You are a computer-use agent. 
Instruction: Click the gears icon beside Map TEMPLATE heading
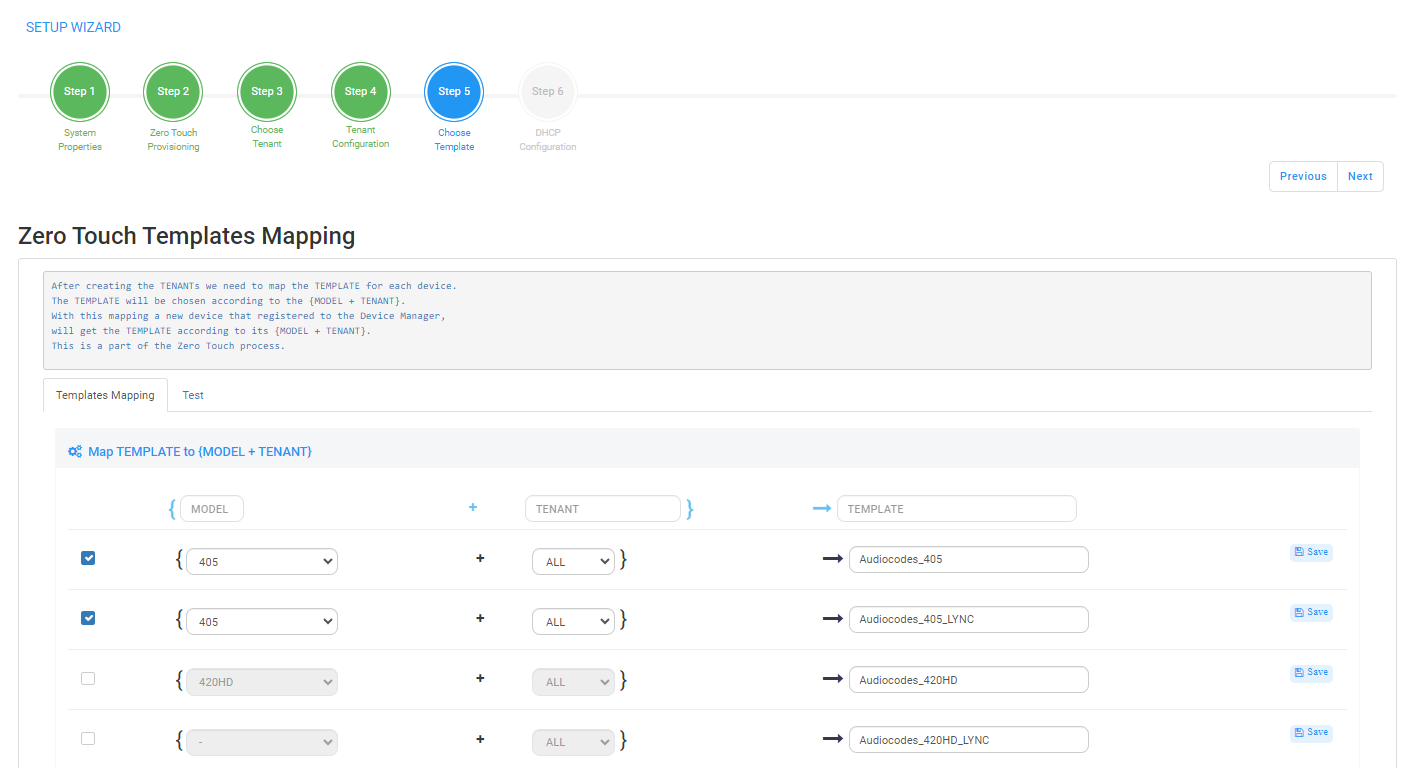click(x=75, y=452)
